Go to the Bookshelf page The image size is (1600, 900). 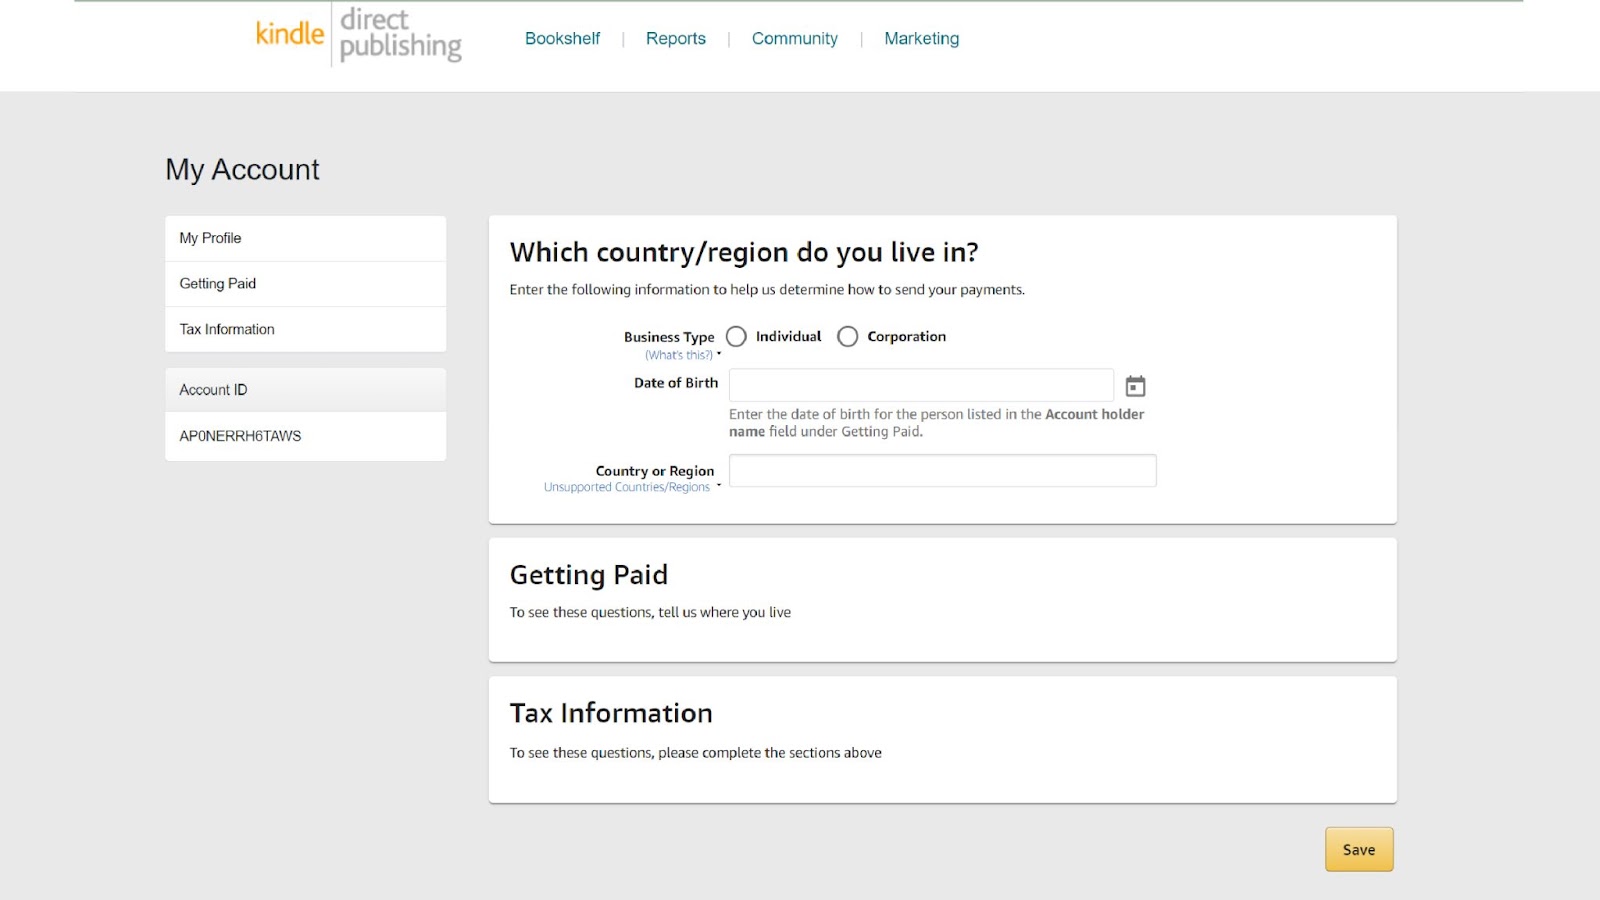[x=562, y=39]
